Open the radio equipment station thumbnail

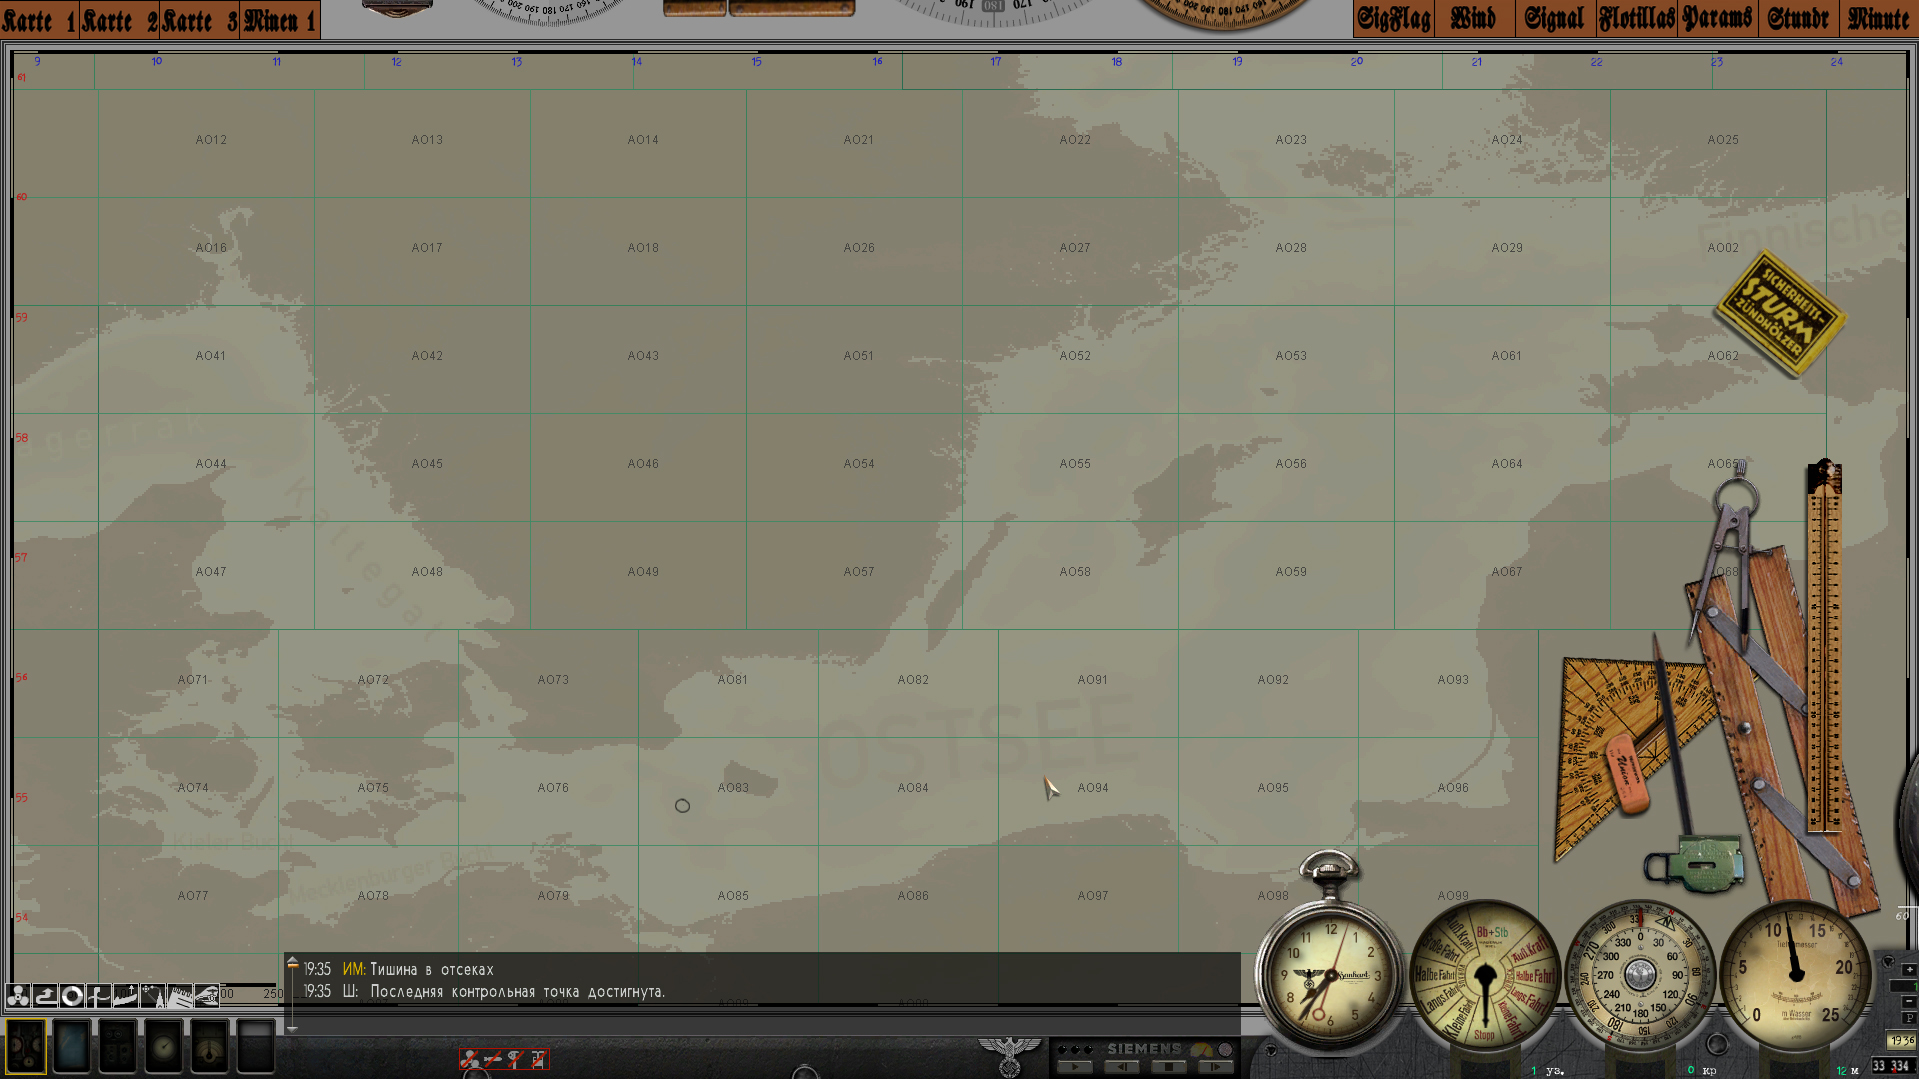click(118, 1046)
